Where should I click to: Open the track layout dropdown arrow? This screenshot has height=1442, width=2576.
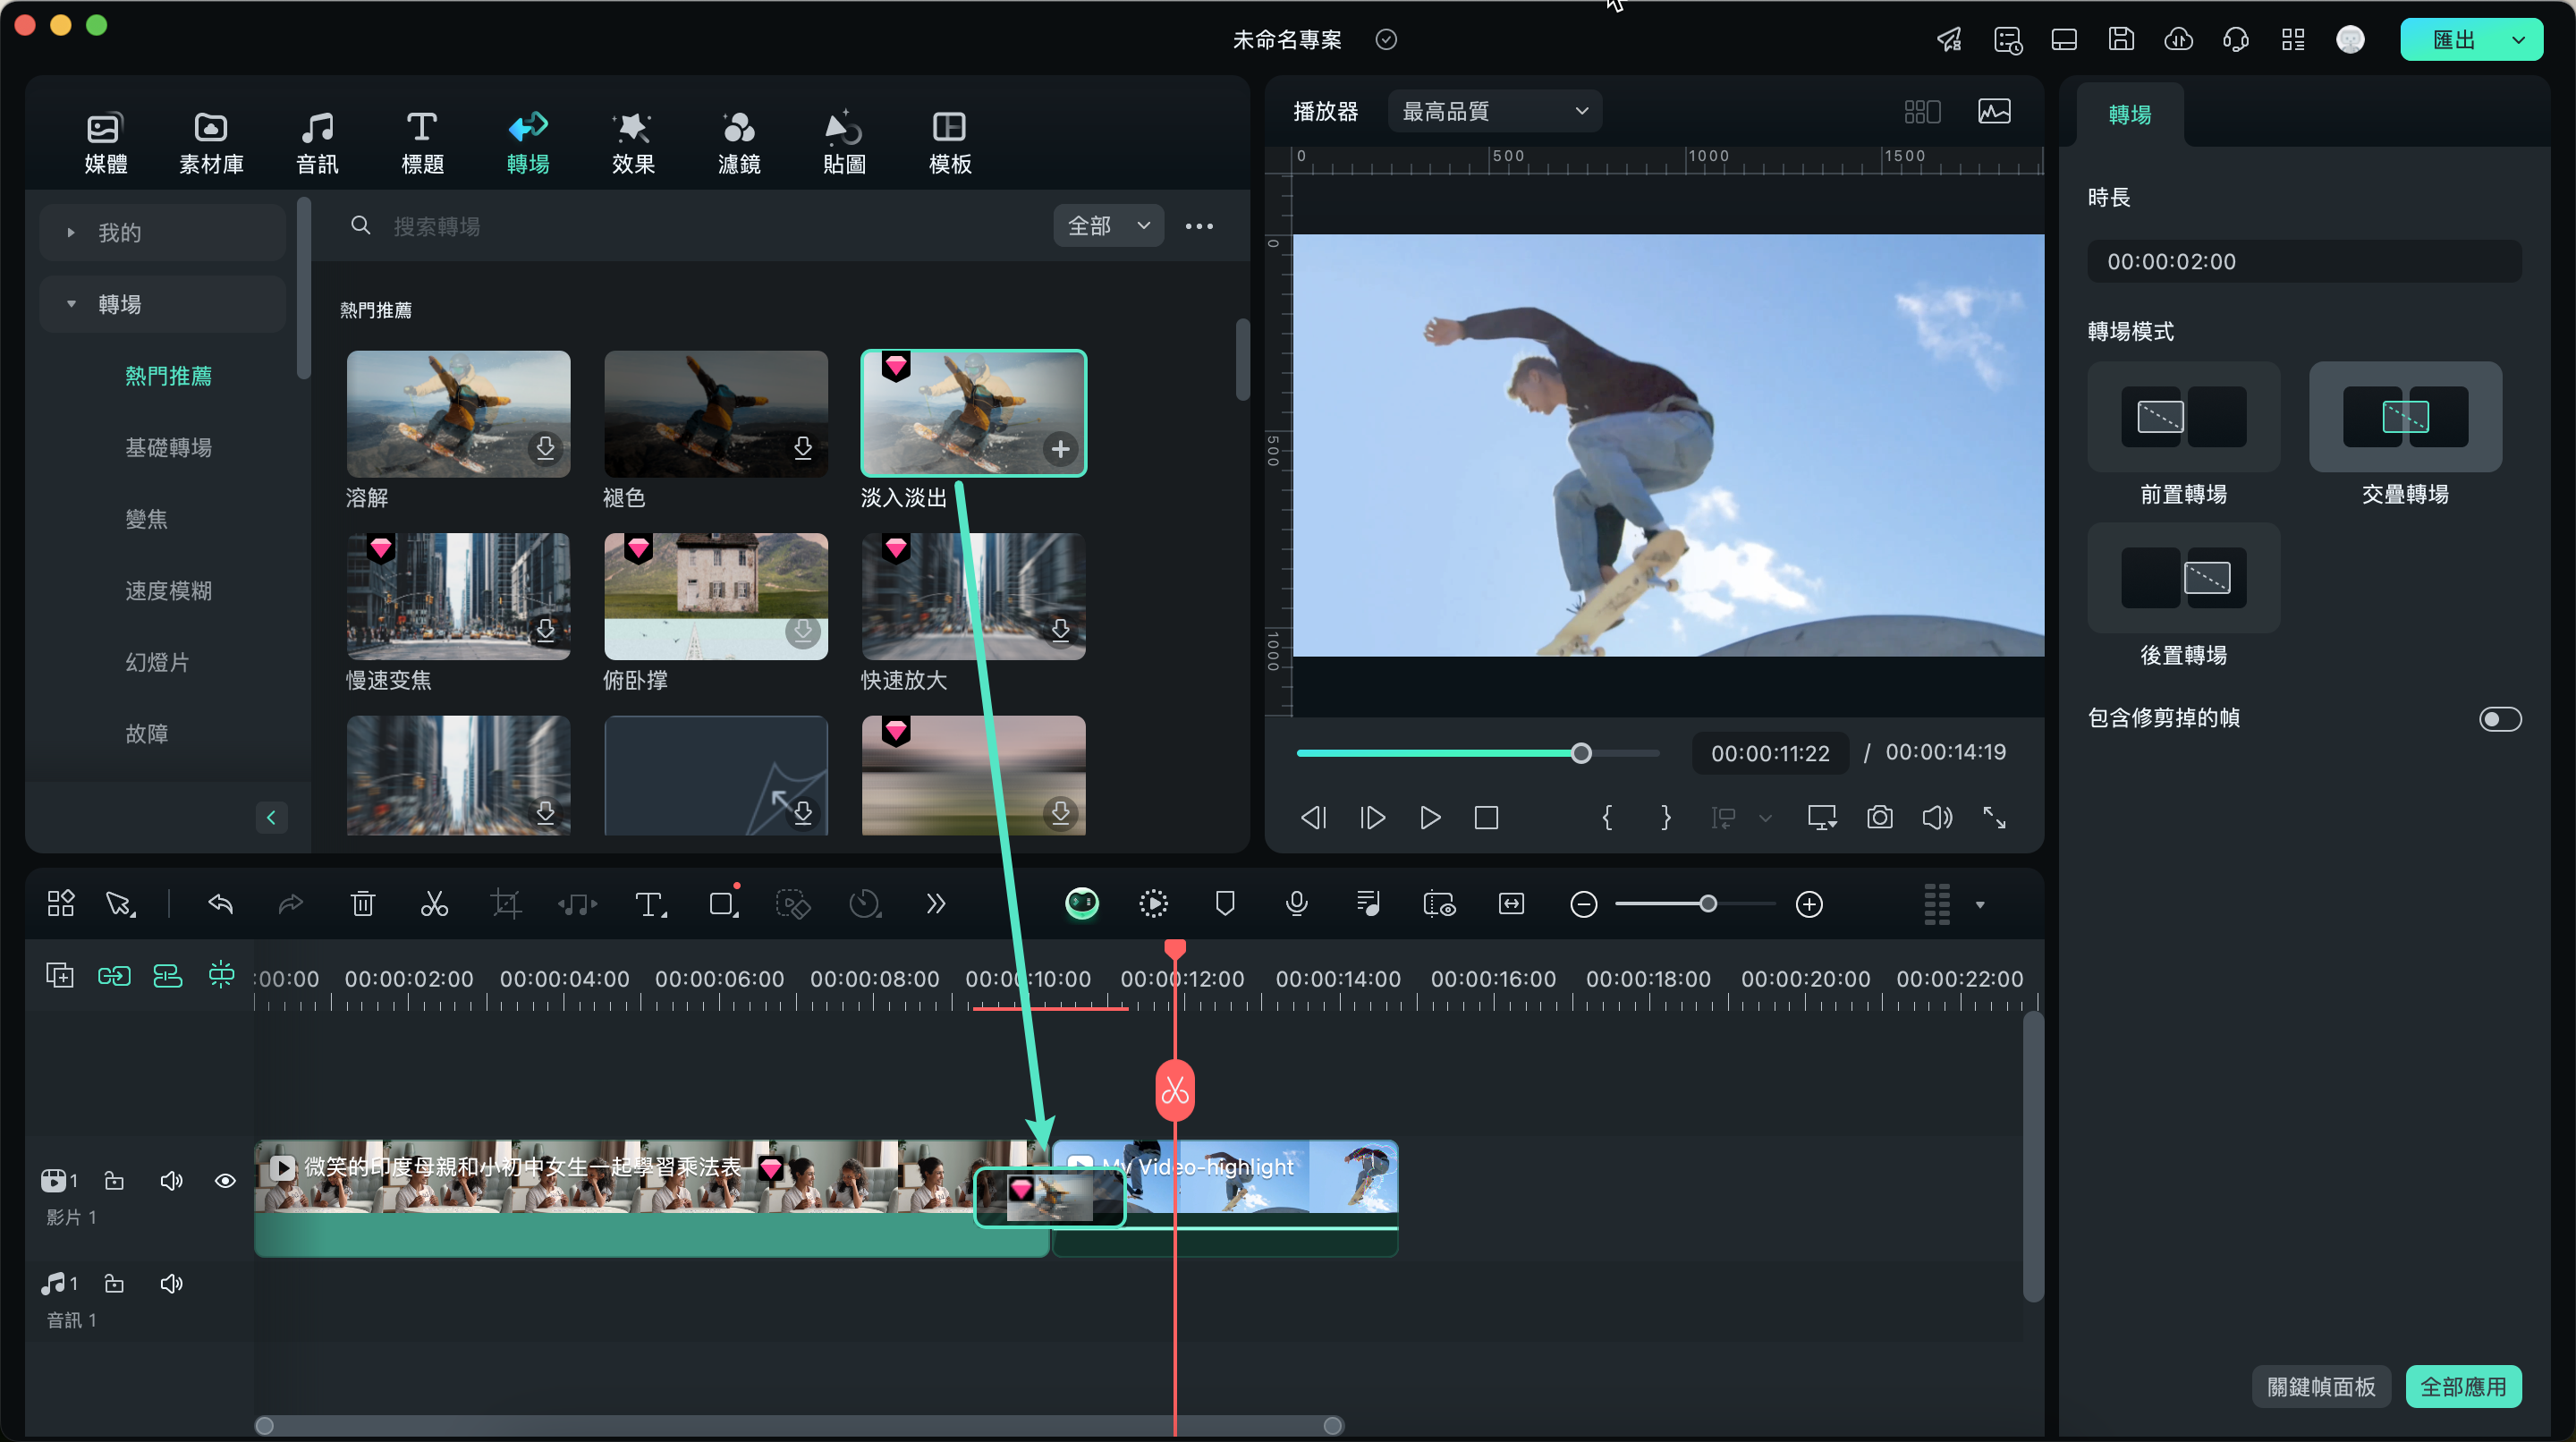(x=1979, y=905)
